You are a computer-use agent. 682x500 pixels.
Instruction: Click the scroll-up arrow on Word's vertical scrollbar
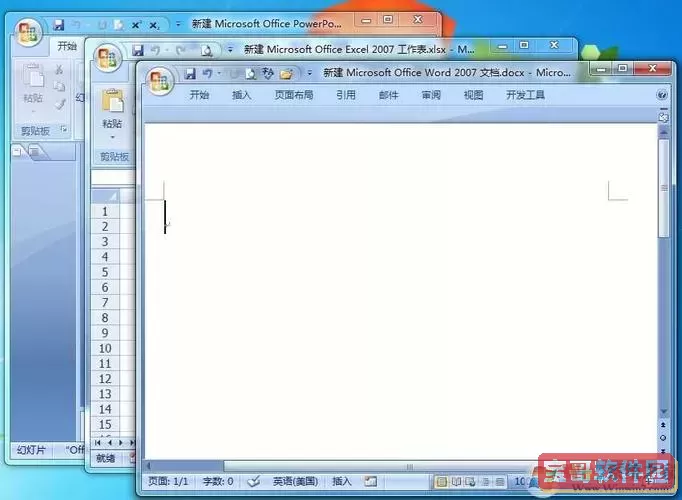click(664, 131)
